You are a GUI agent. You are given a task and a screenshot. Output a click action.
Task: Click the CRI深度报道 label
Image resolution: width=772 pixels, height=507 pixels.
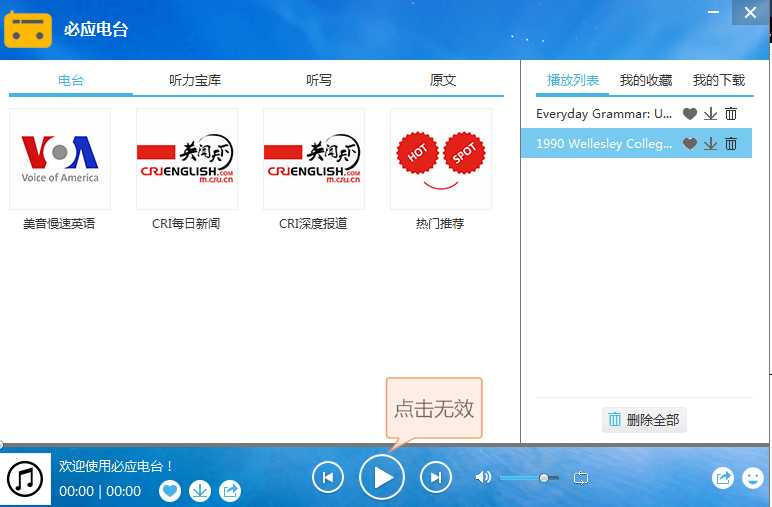tap(313, 223)
